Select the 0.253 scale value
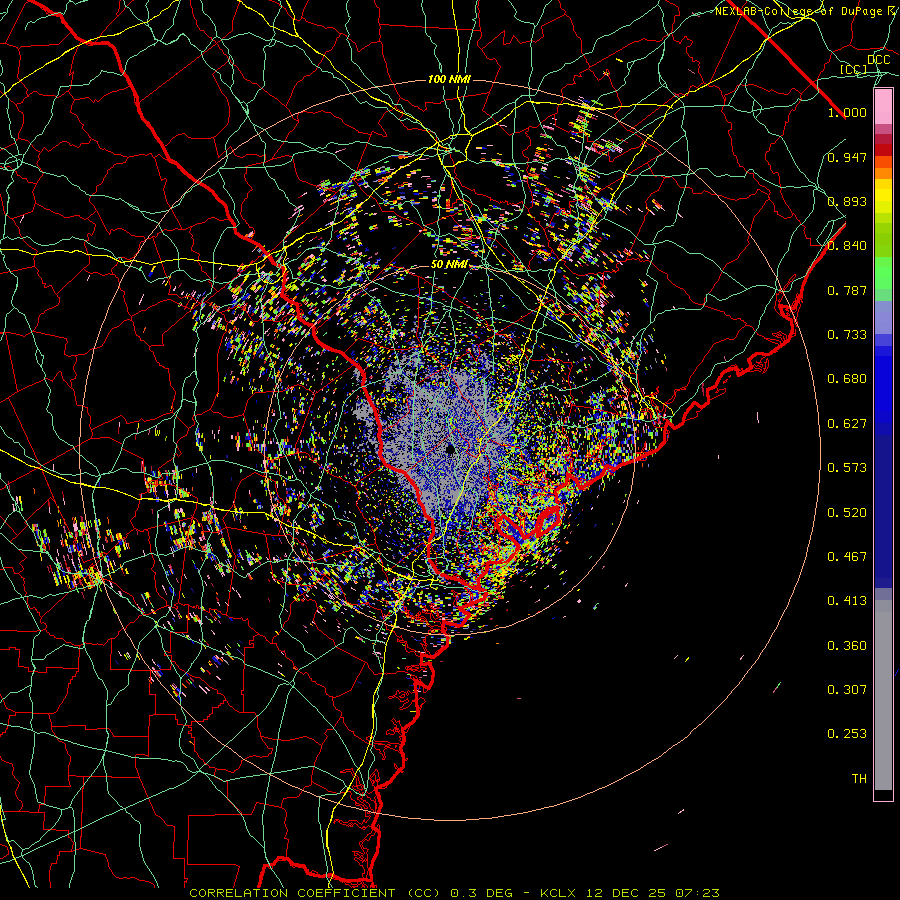This screenshot has height=900, width=900. (847, 734)
